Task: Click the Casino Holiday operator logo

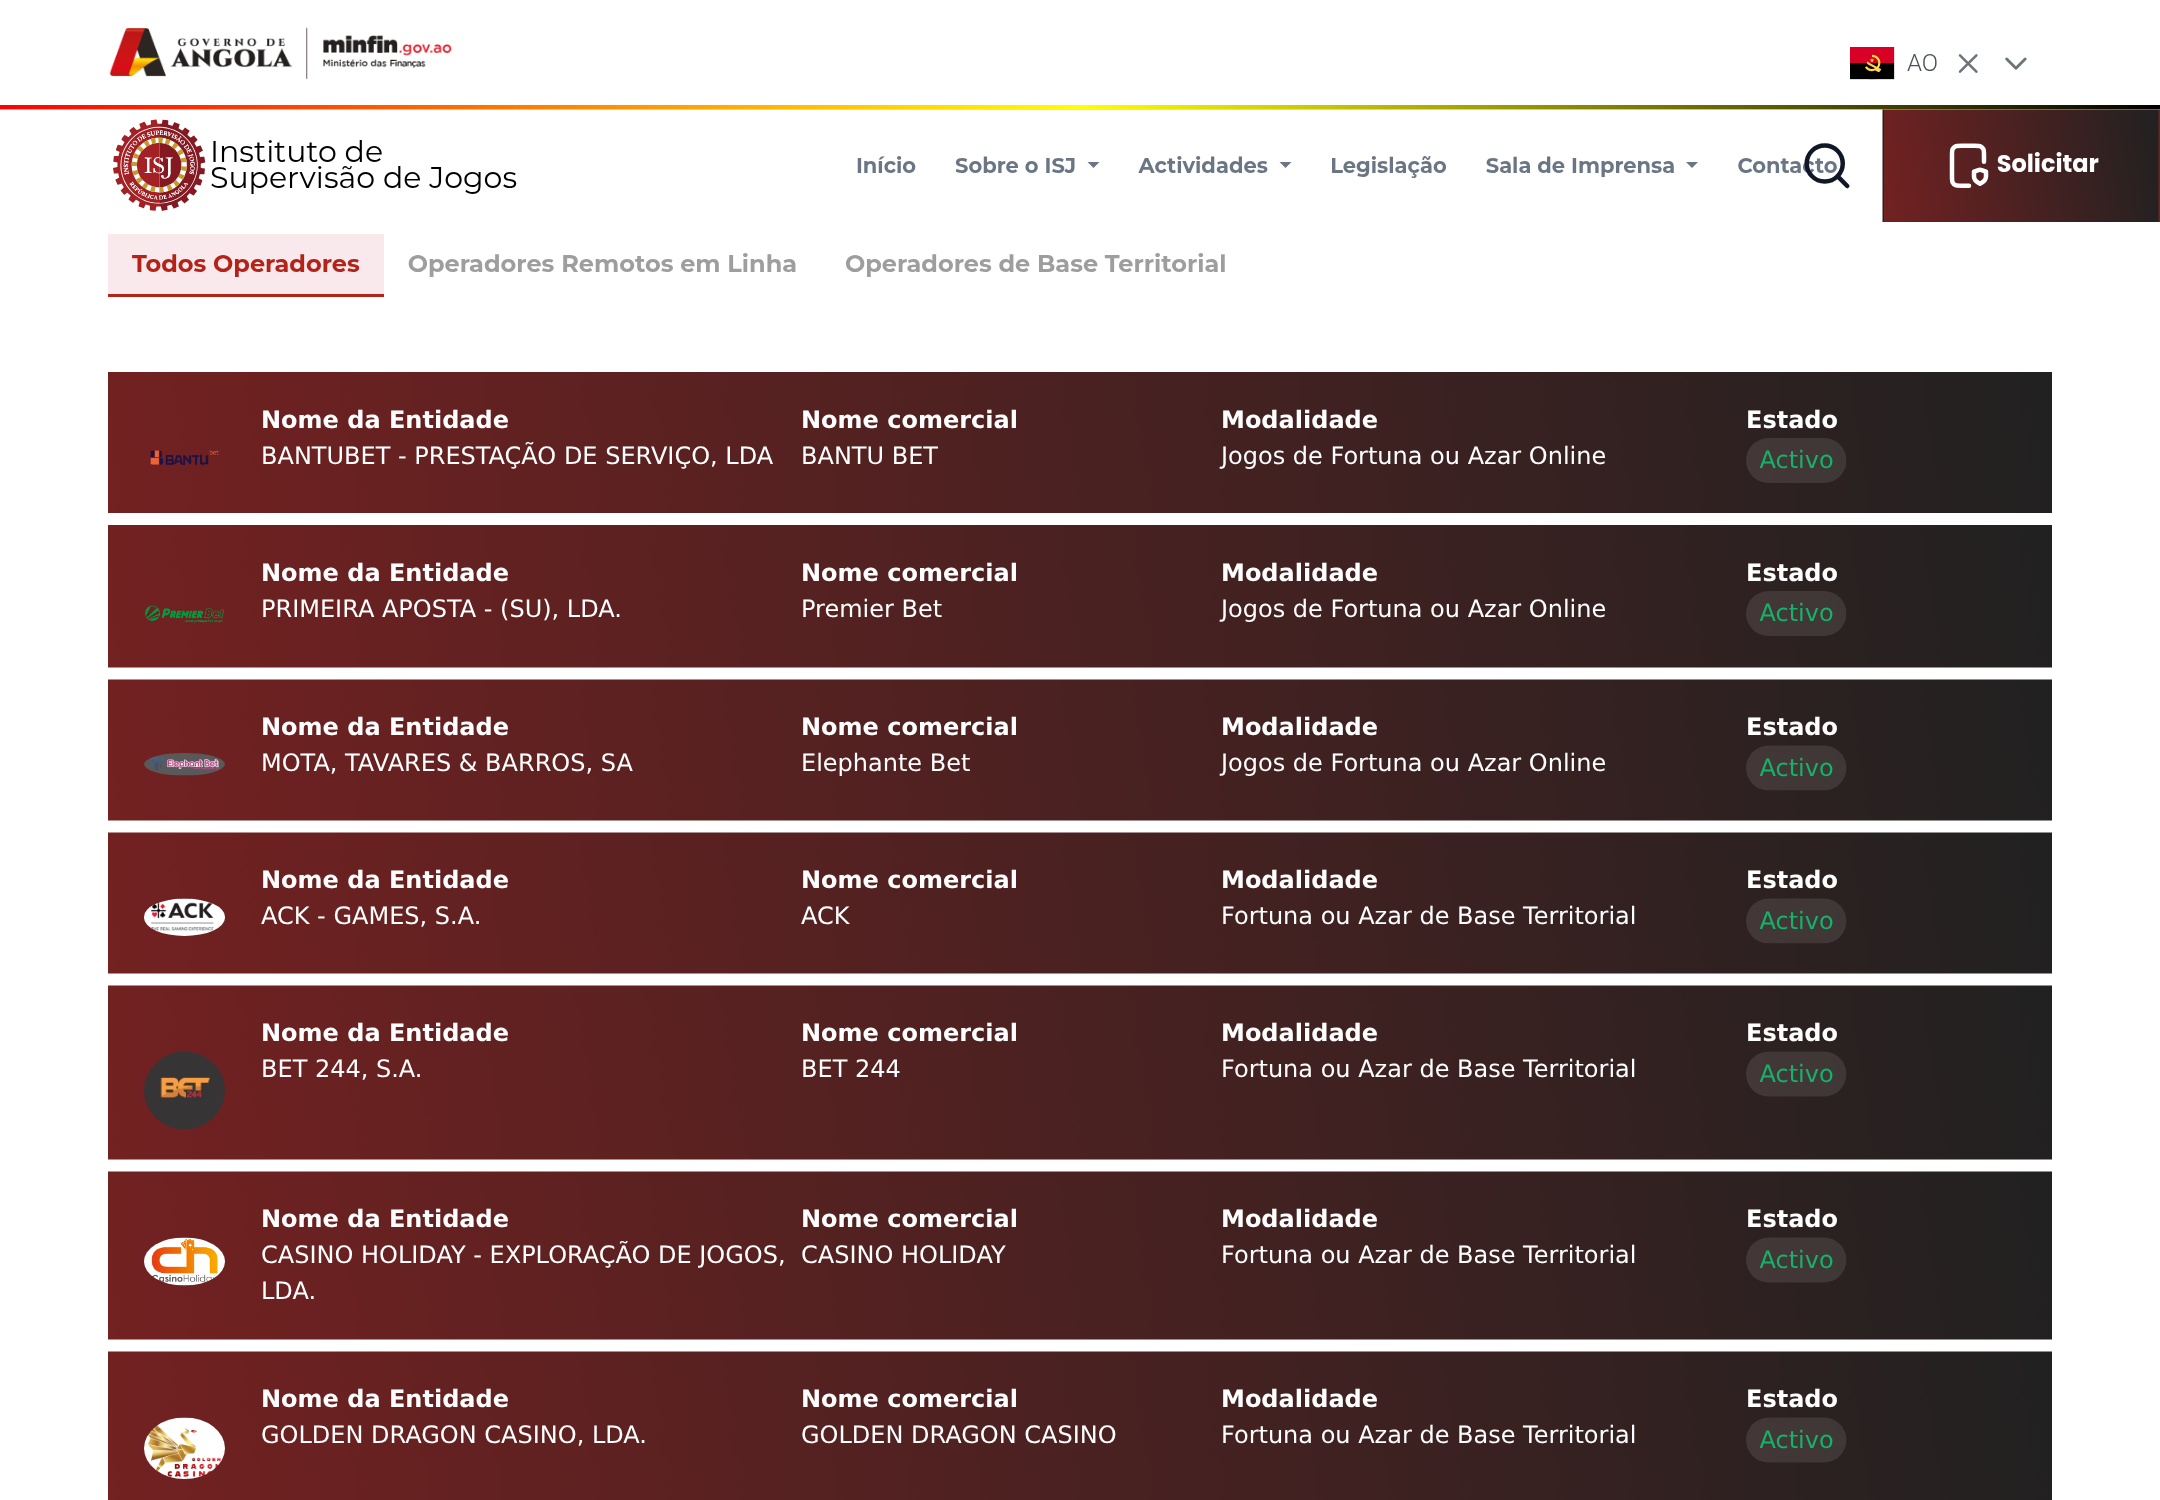Action: [x=184, y=1260]
